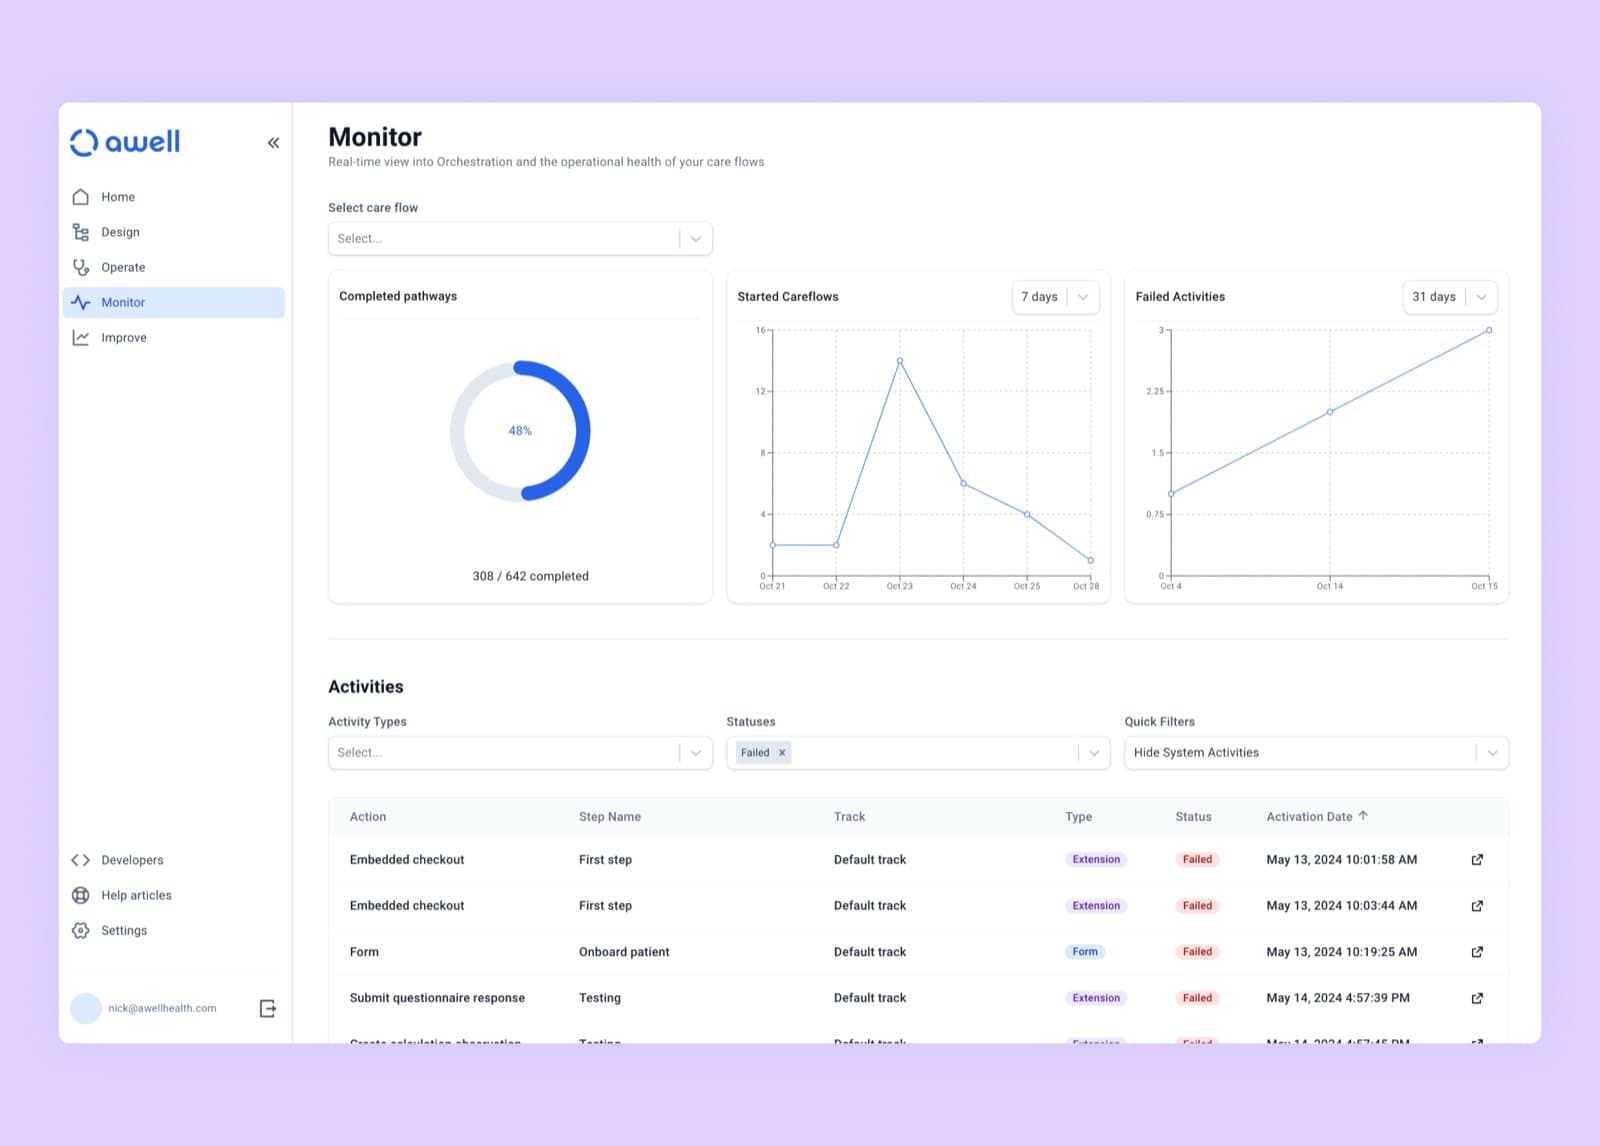Open external link for the May 14 4:57:39 PM activity

click(x=1477, y=998)
